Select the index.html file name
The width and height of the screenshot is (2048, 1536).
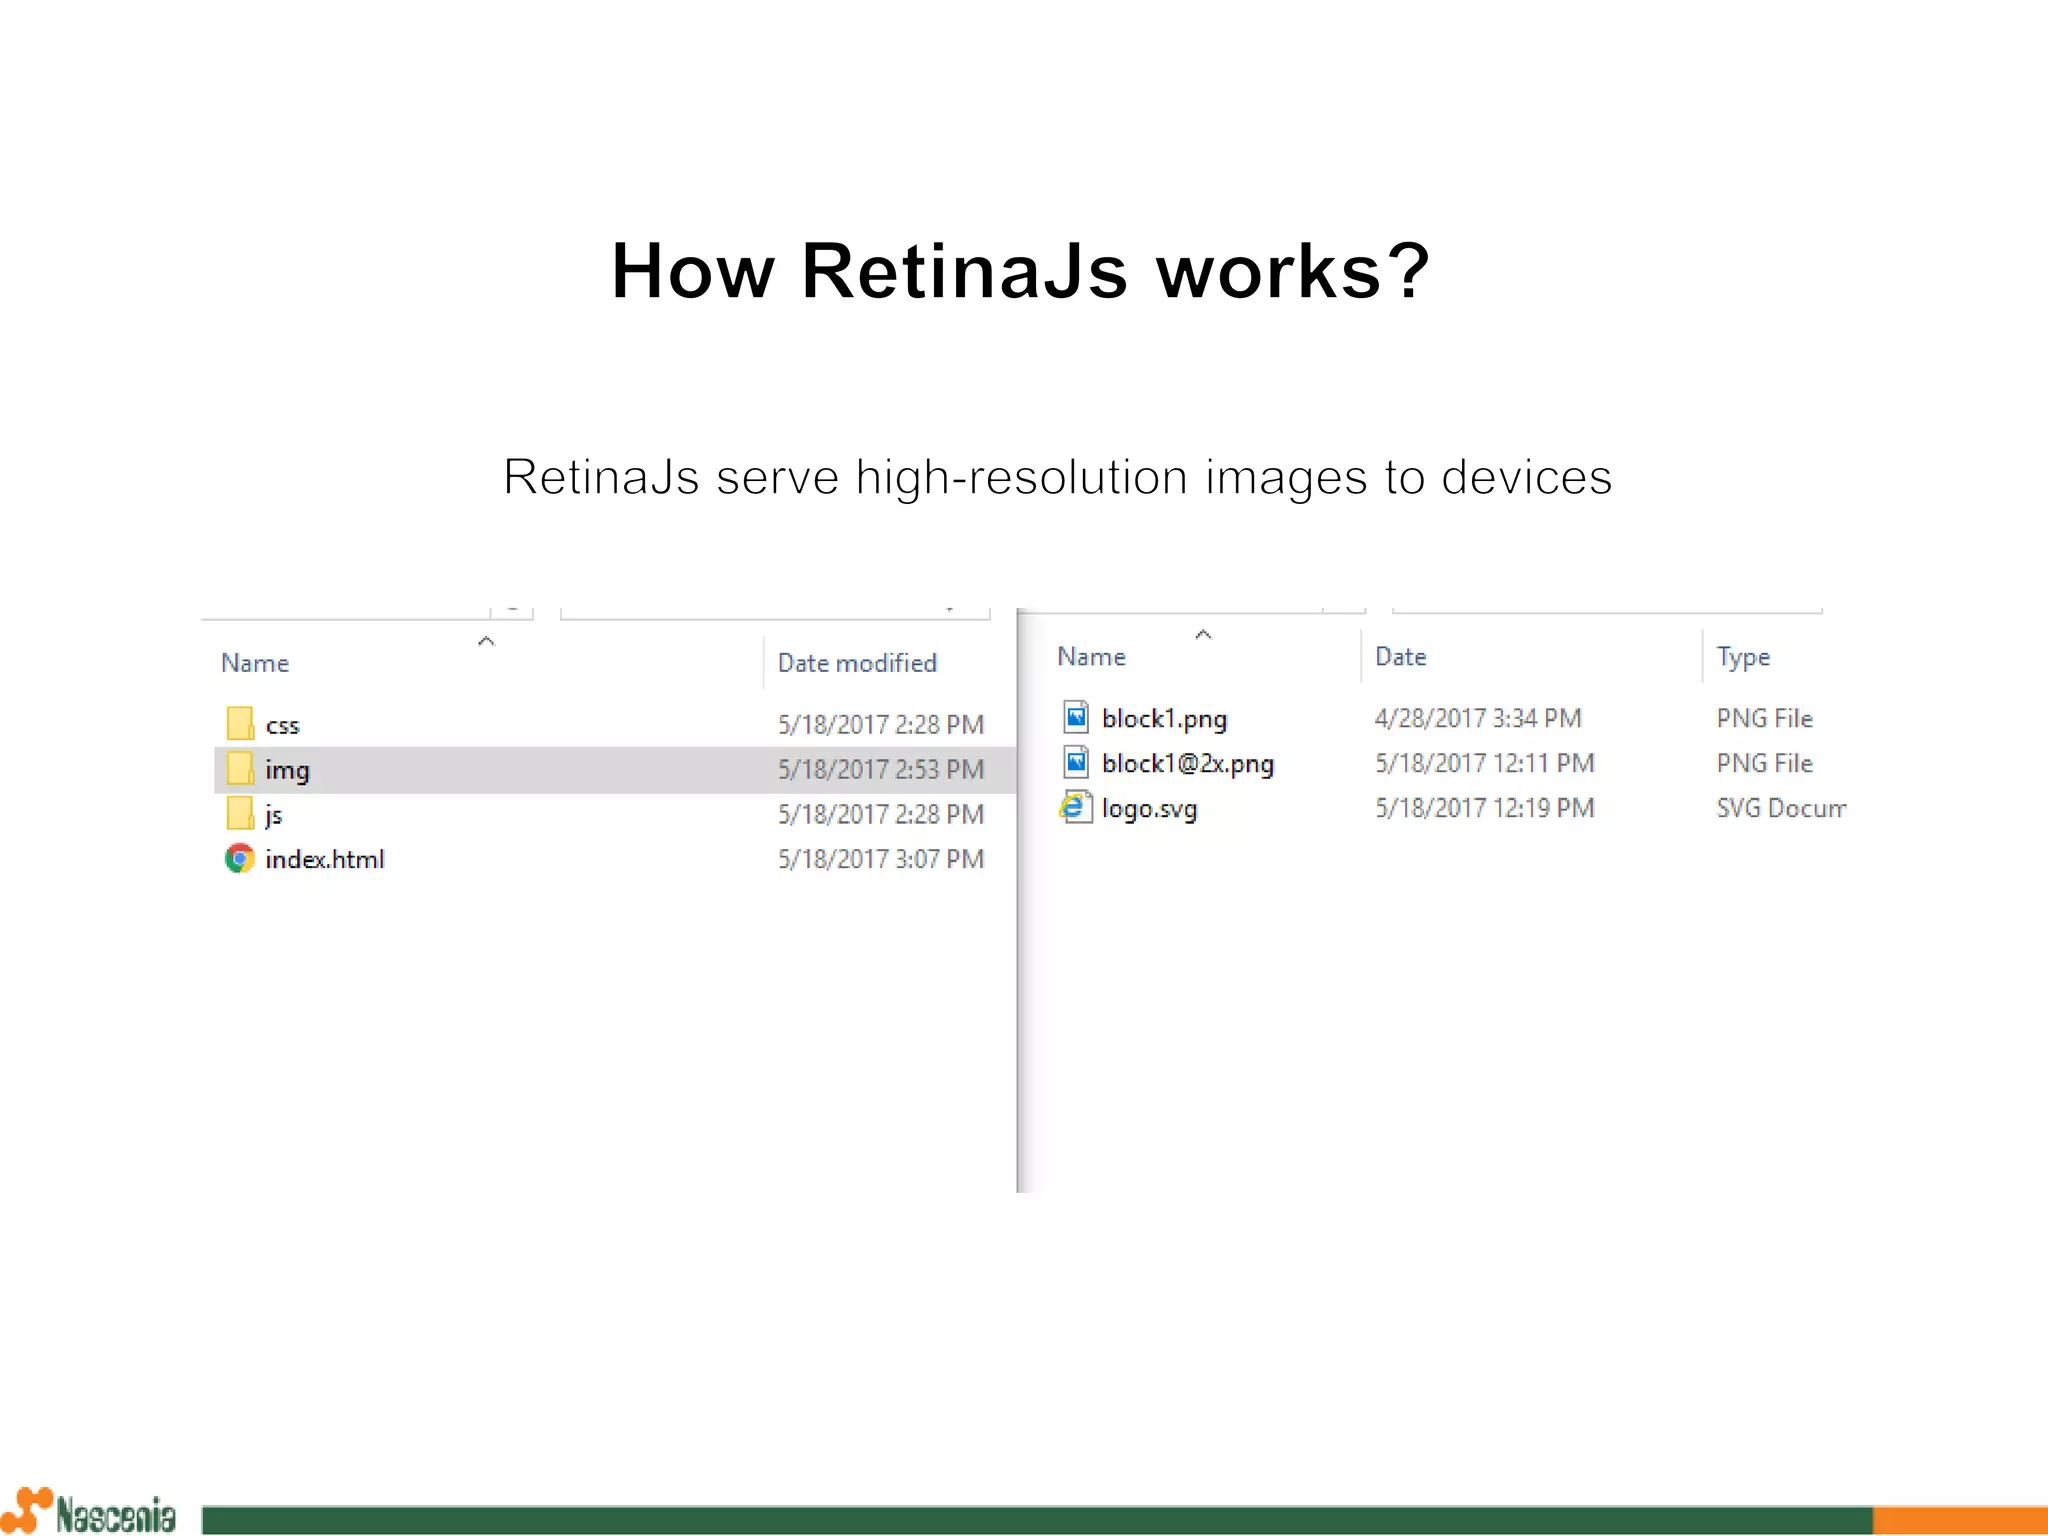(x=324, y=859)
